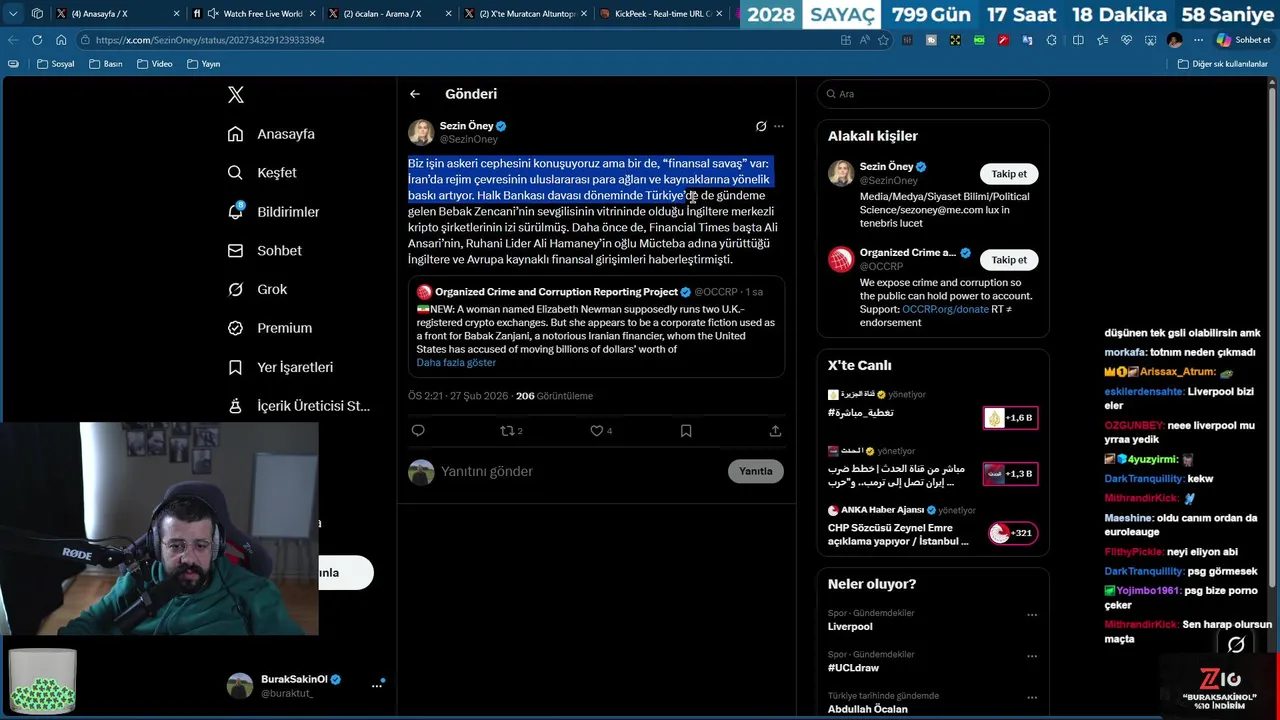Reply to post with comment icon
Viewport: 1280px width, 720px height.
point(418,431)
